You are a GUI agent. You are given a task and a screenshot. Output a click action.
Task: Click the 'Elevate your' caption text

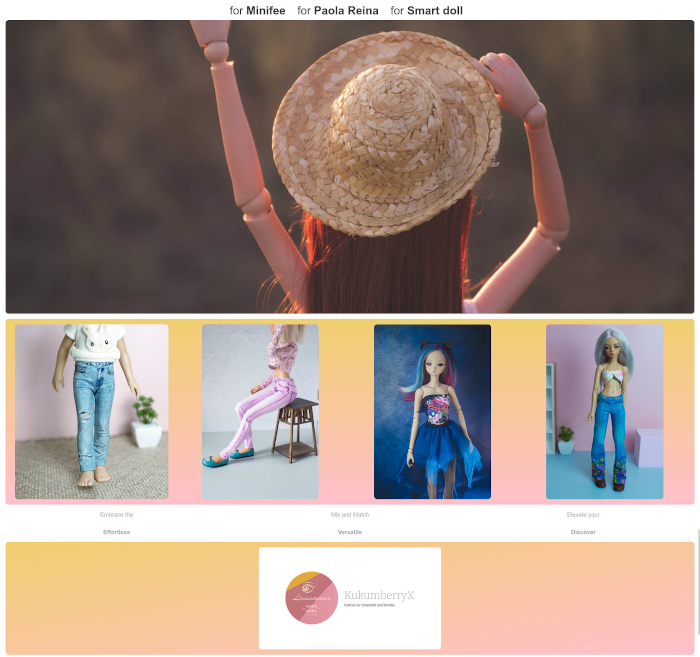click(583, 515)
